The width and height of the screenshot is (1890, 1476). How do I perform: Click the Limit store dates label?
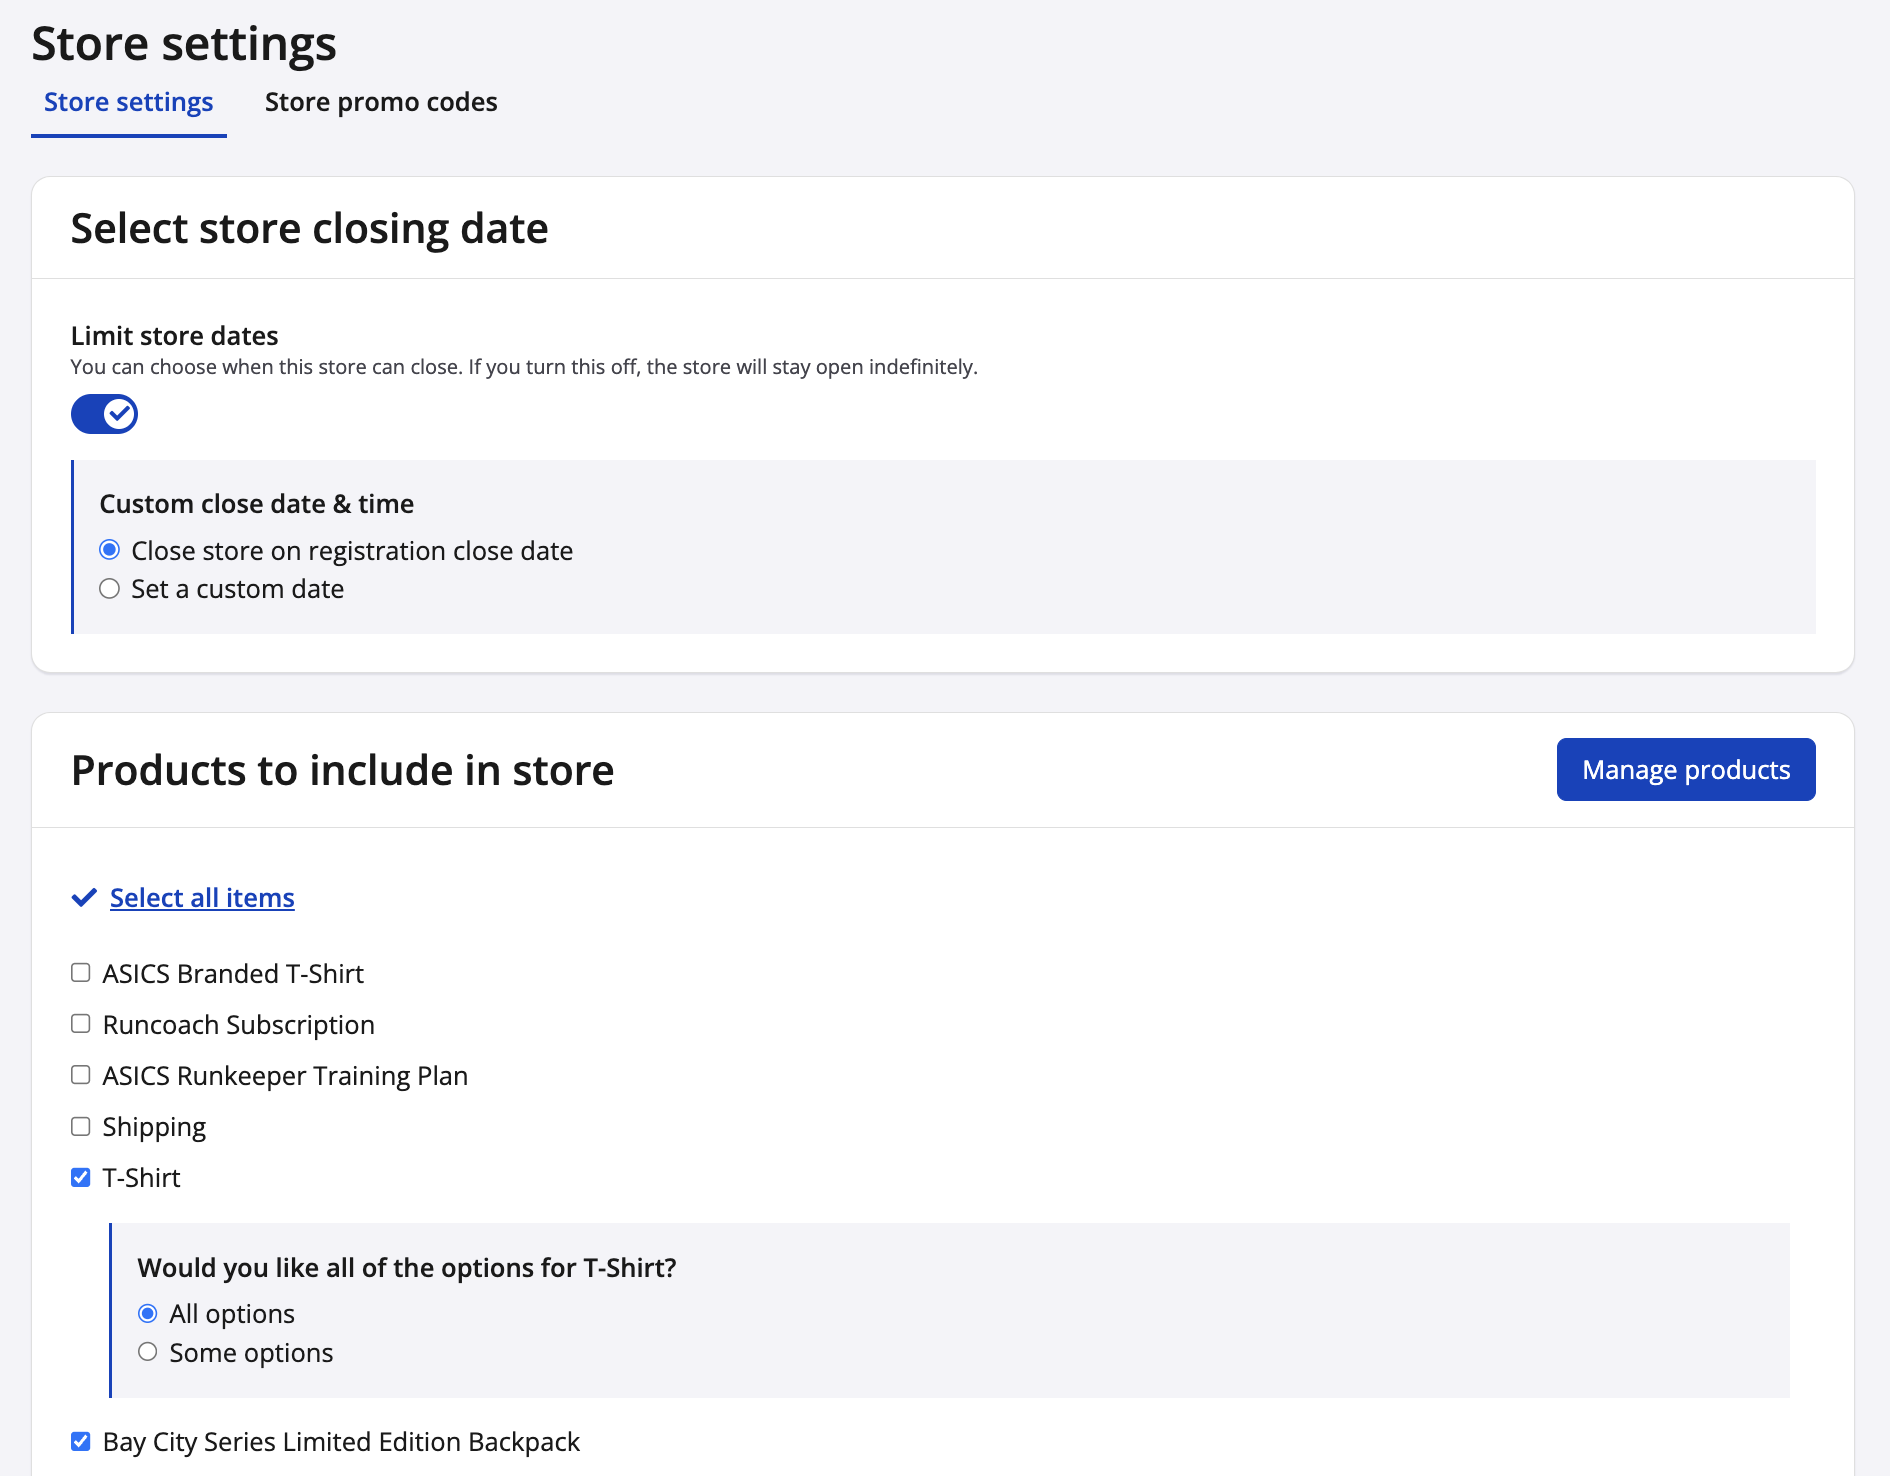(175, 336)
